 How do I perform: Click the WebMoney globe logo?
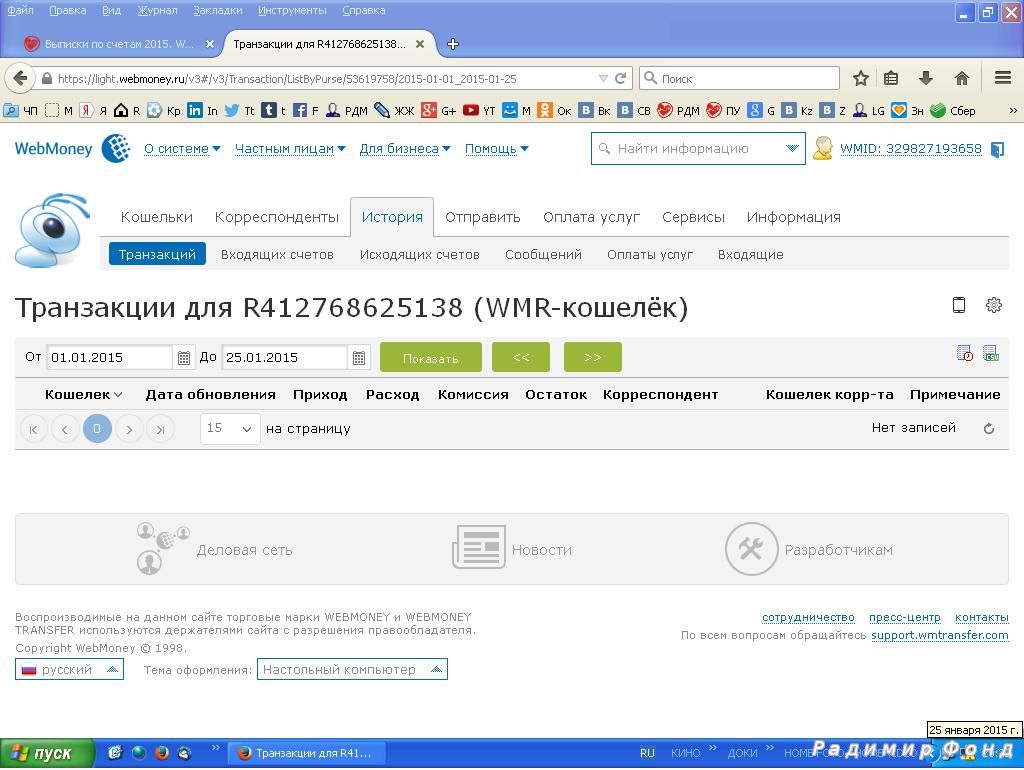(x=116, y=148)
